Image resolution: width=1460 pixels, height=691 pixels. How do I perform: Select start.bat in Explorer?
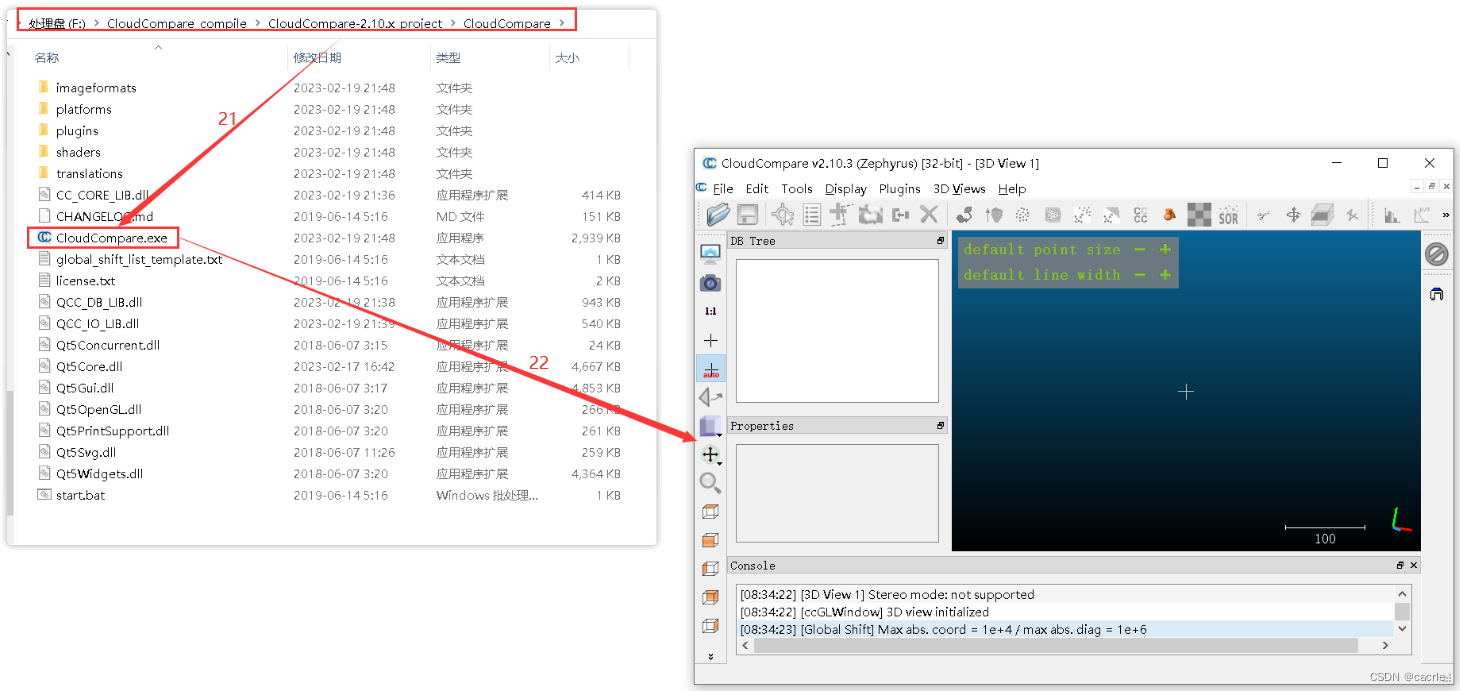coord(80,495)
